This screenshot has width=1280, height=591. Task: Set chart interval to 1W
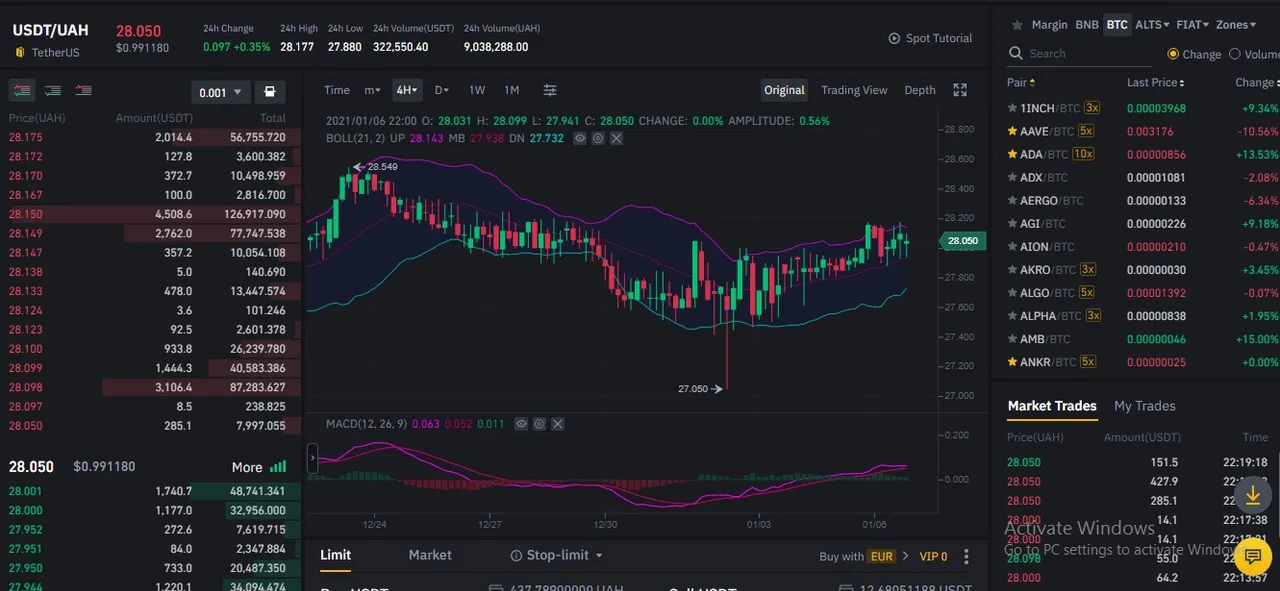[x=477, y=90]
